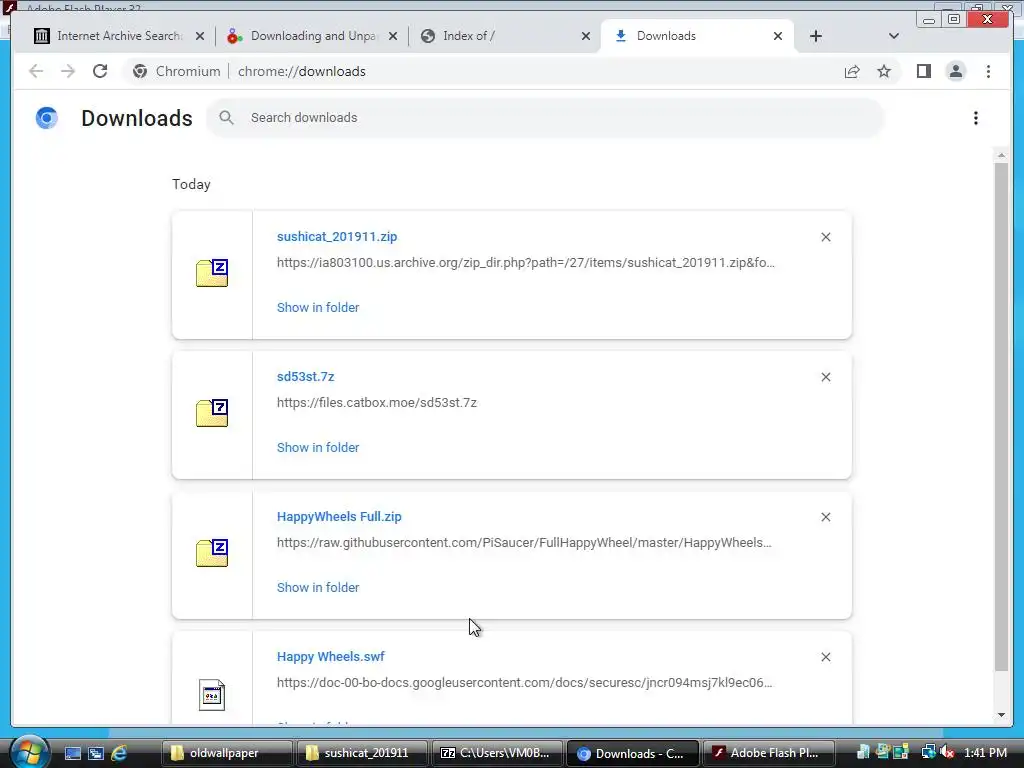Screen dimensions: 1024x768
Task: Click the 1:41 PM taskbar clock
Action: [985, 753]
